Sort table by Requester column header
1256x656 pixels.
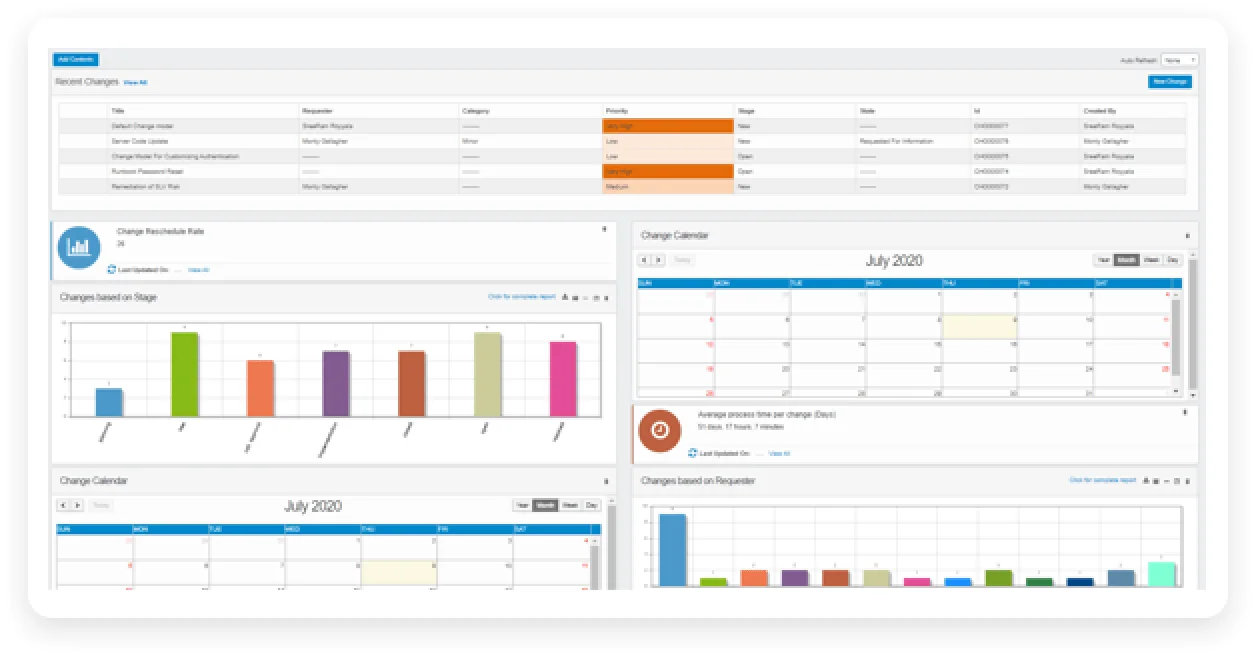(316, 111)
